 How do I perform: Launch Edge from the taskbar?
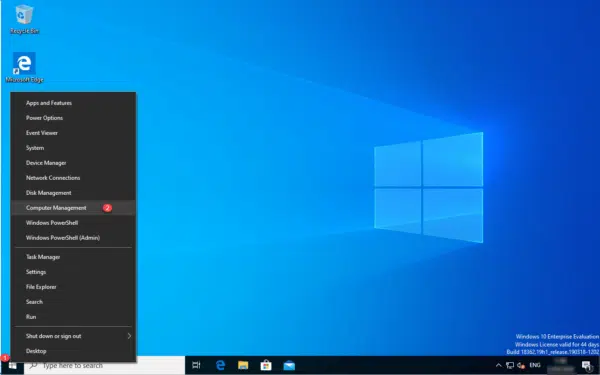click(x=220, y=365)
